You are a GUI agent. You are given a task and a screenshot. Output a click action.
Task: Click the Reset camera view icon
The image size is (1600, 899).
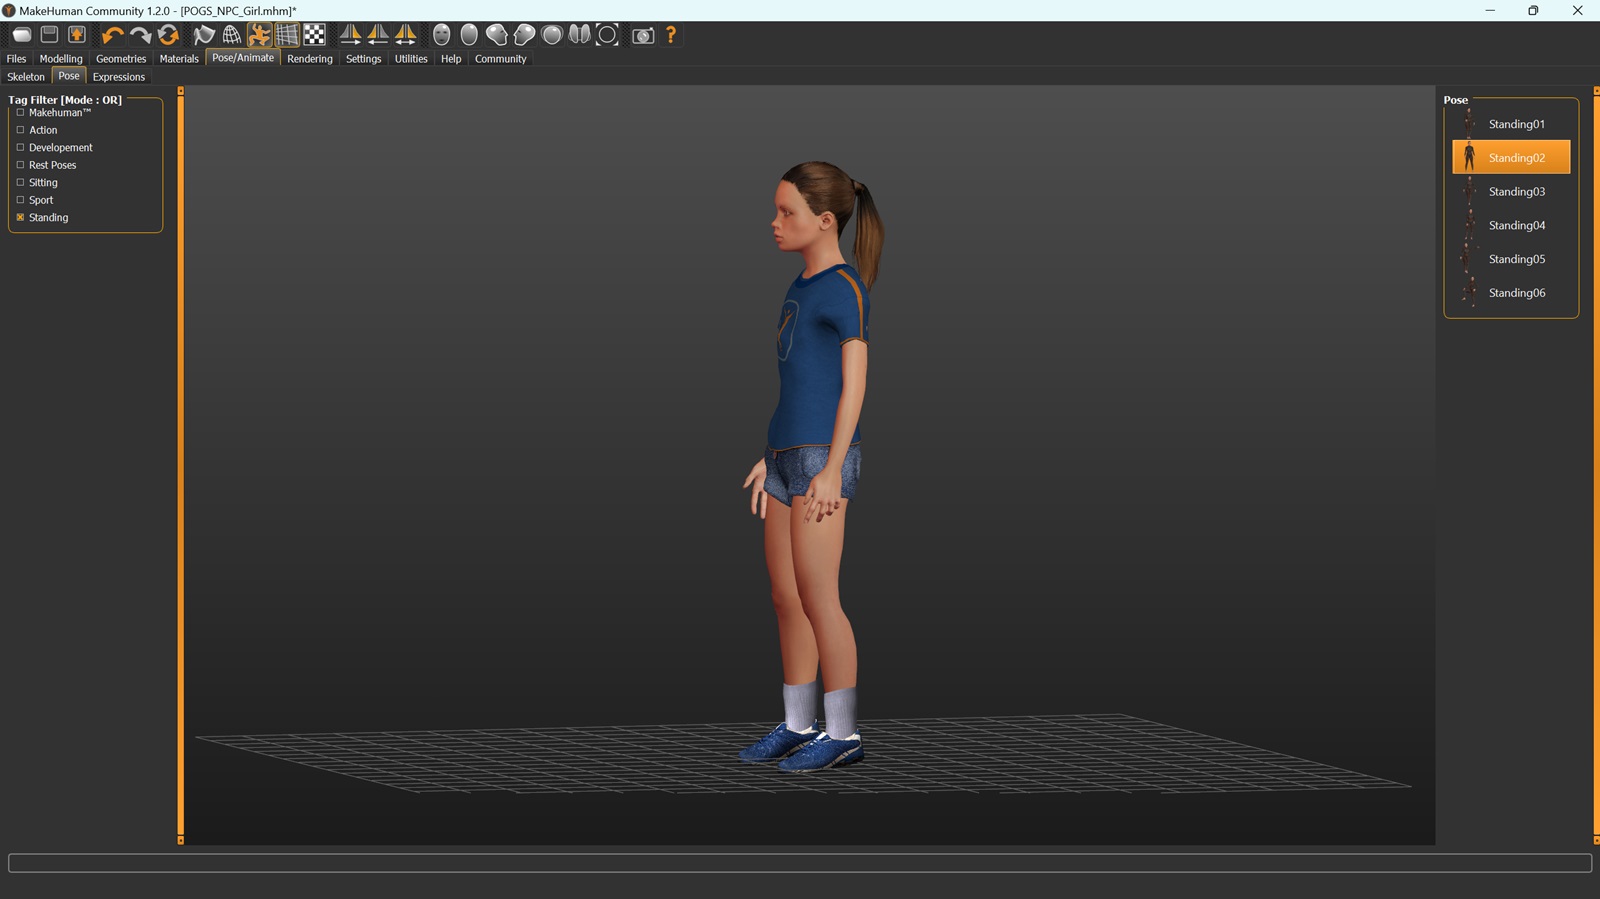coord(608,35)
